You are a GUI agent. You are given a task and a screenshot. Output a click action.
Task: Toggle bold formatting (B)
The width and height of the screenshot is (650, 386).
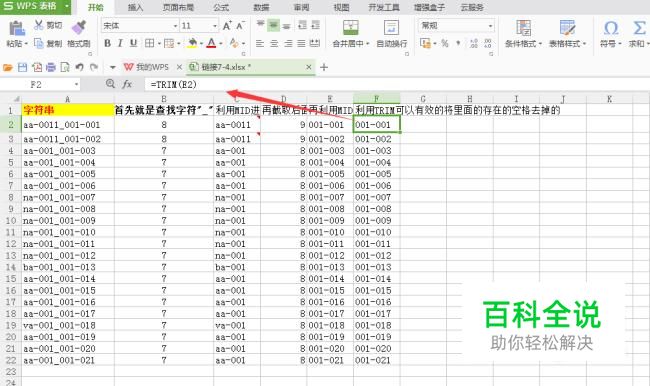pos(107,43)
